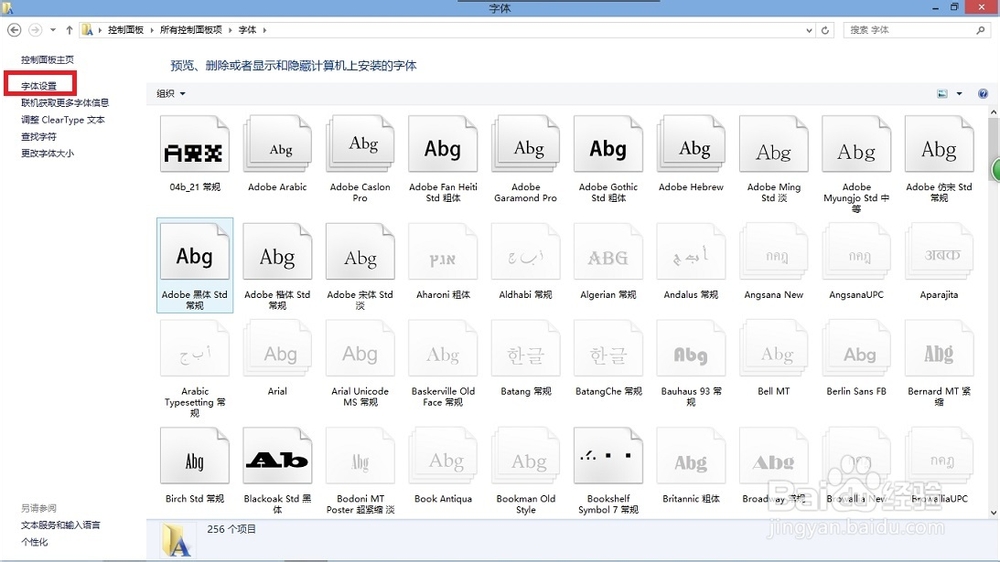
Task: Select the Britannic font icon
Action: pyautogui.click(x=691, y=455)
